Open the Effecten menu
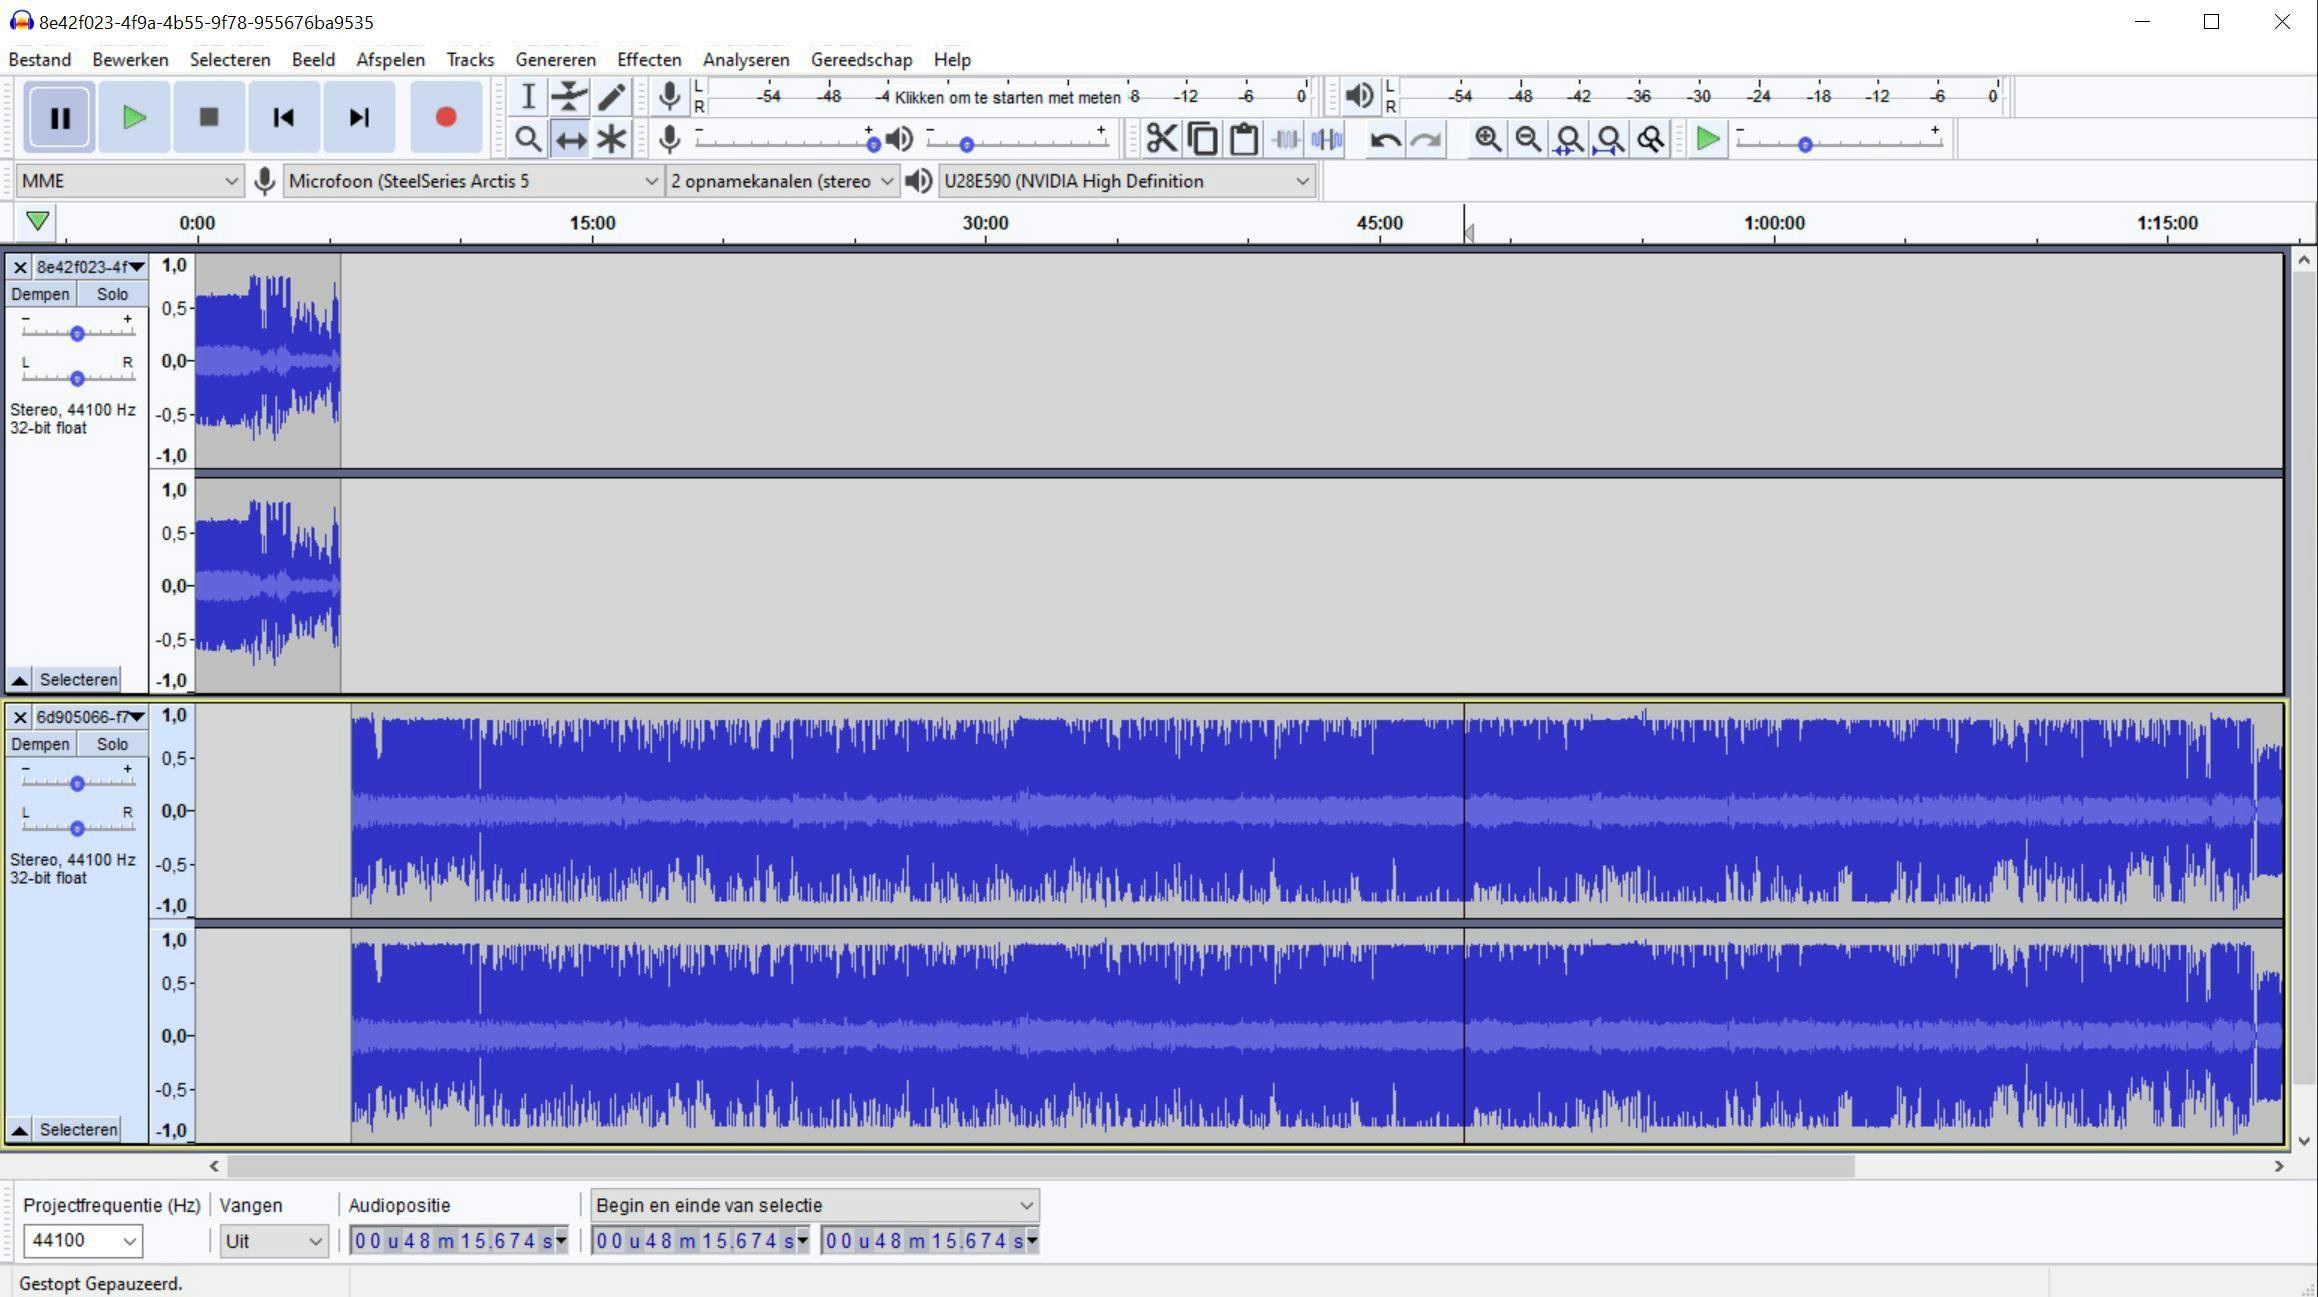The width and height of the screenshot is (2318, 1297). [648, 60]
